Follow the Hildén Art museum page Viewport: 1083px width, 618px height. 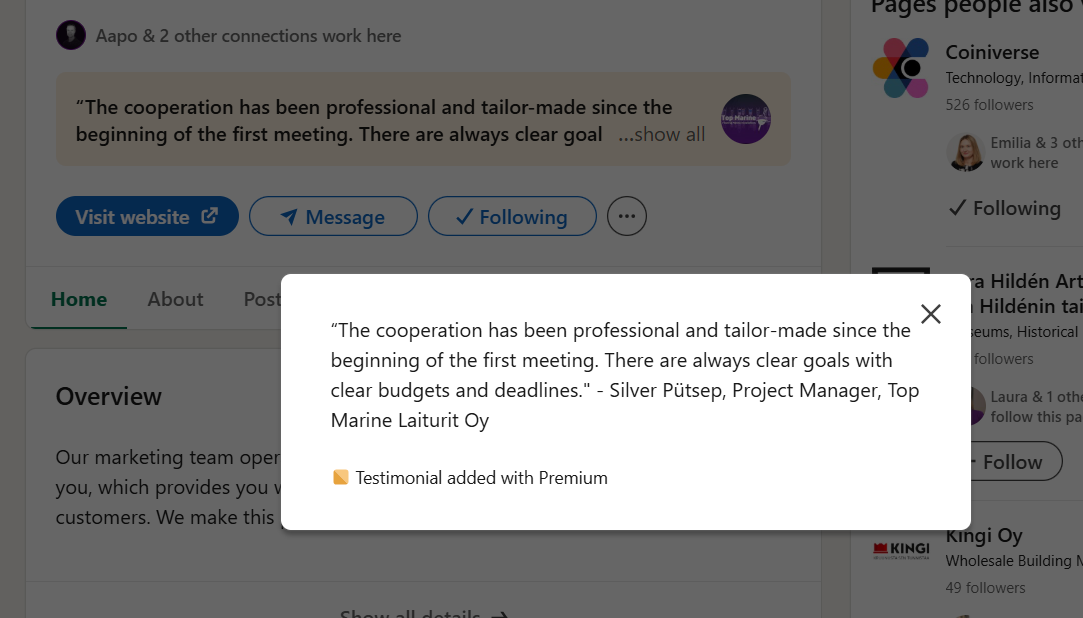[x=1010, y=462]
